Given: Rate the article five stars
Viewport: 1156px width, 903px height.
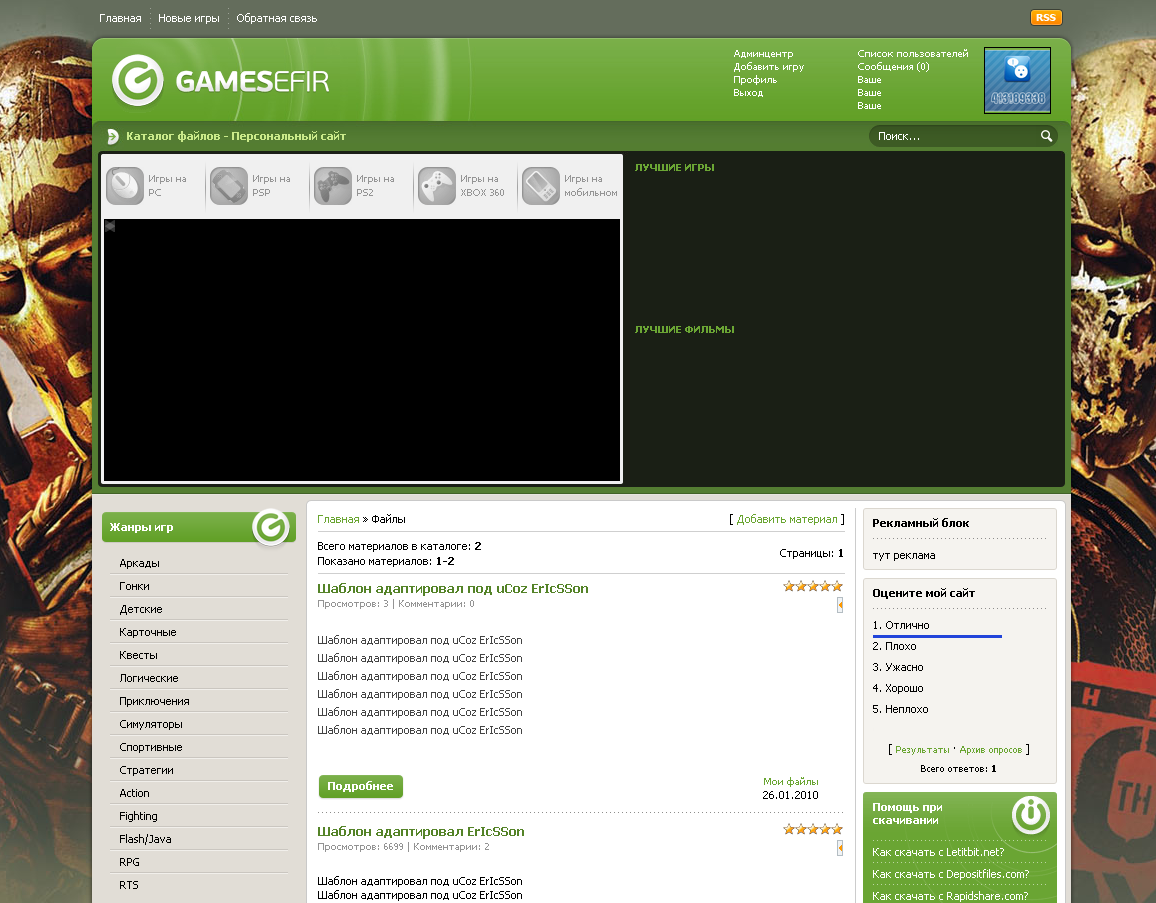Looking at the screenshot, I should point(837,586).
